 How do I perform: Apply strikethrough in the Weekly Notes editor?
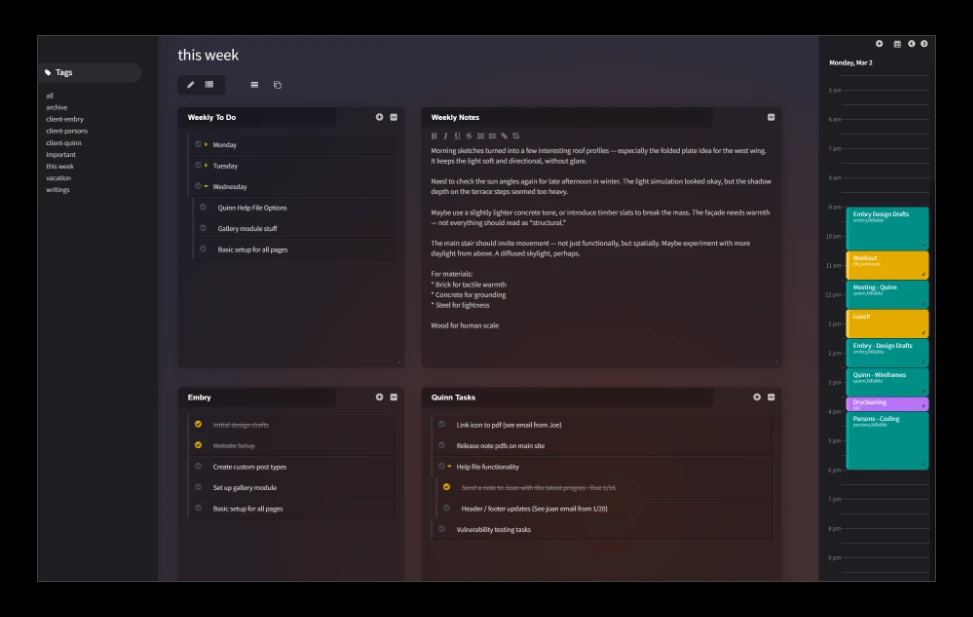pos(469,135)
